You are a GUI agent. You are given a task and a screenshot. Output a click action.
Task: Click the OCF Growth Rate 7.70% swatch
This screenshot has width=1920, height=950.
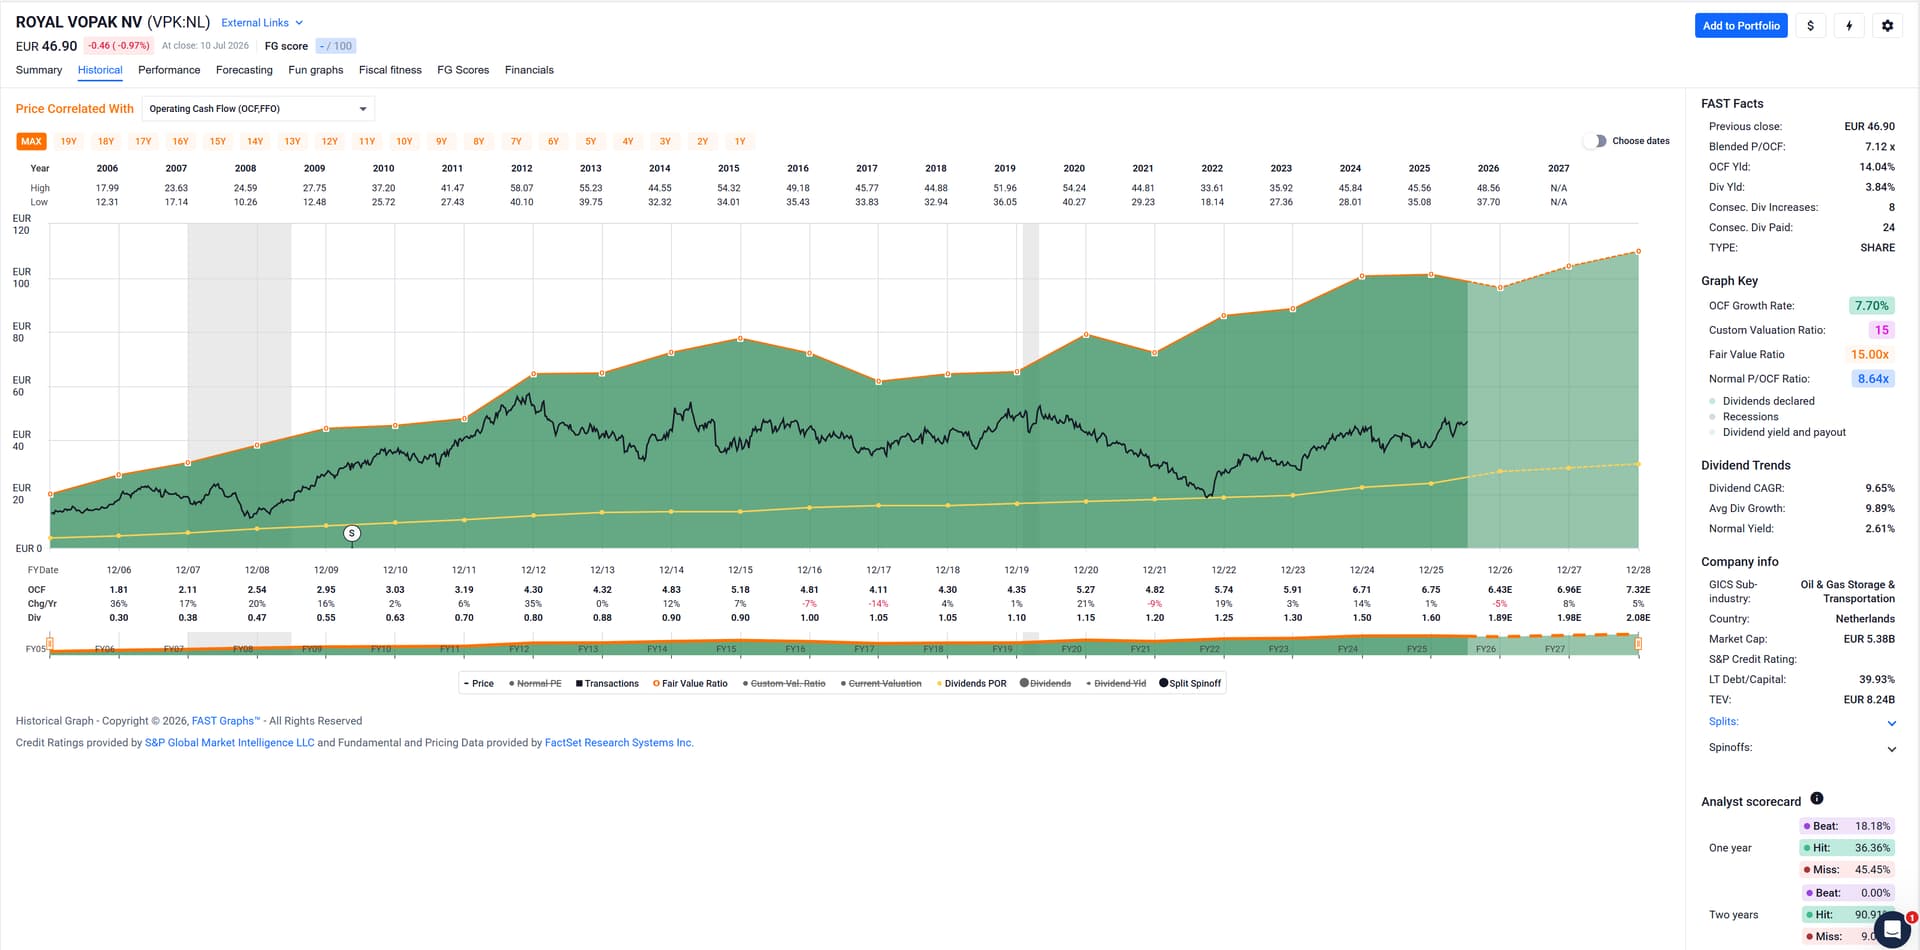(x=1871, y=306)
